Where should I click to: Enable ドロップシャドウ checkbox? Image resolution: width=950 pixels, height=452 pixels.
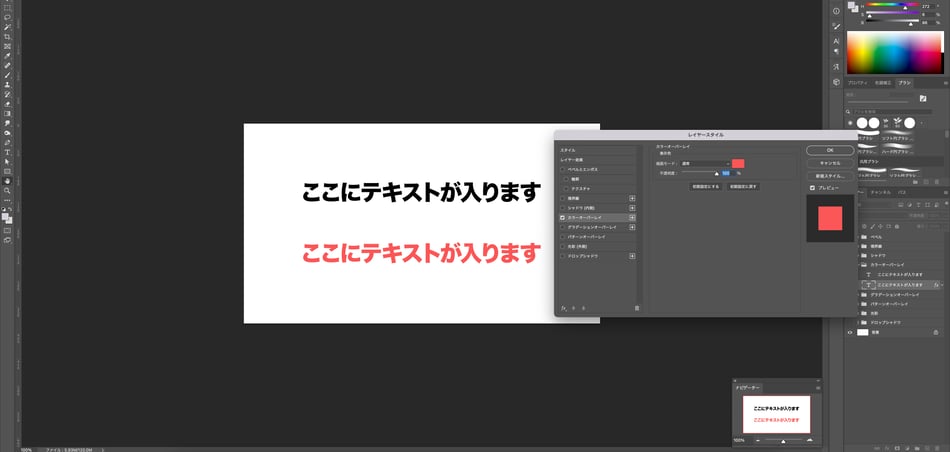point(562,256)
